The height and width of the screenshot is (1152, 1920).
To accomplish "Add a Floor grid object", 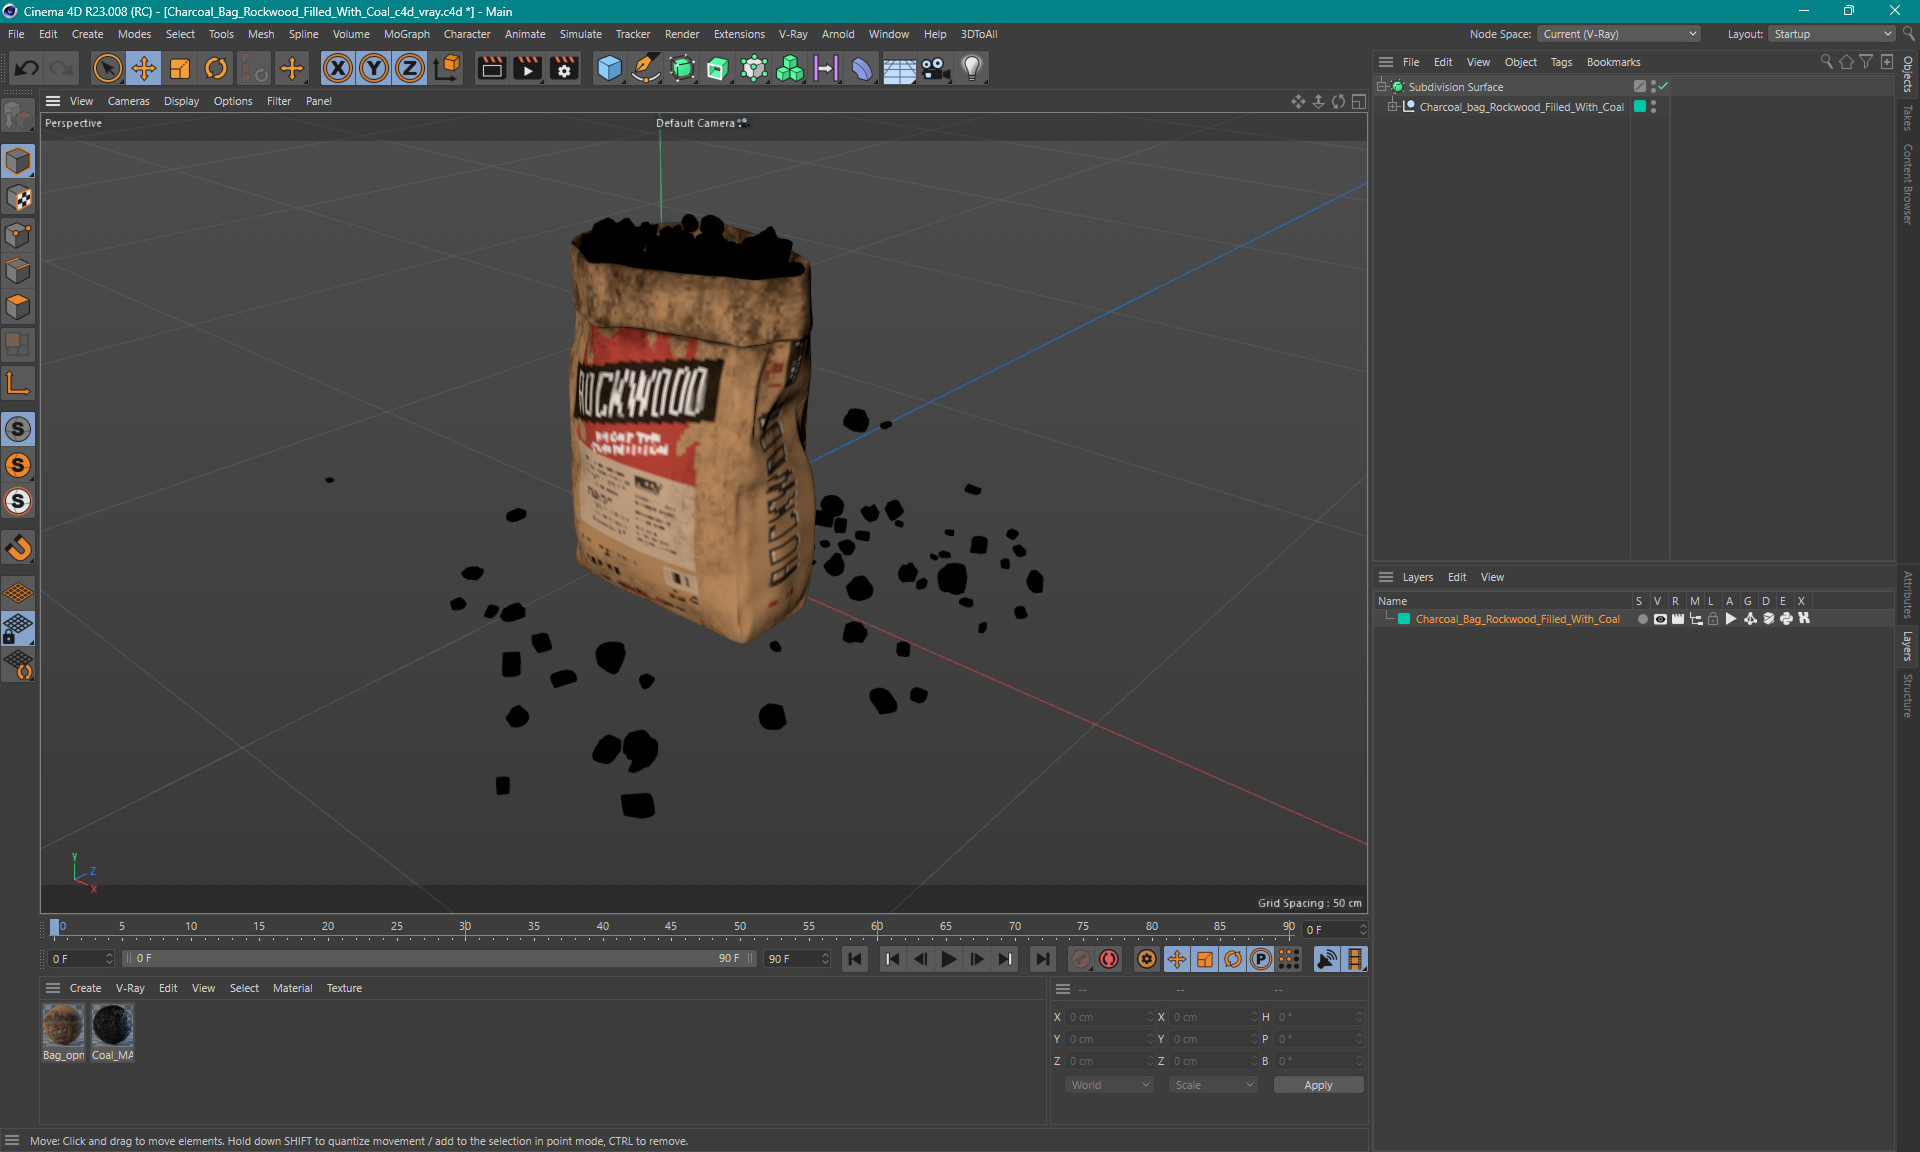I will (899, 68).
